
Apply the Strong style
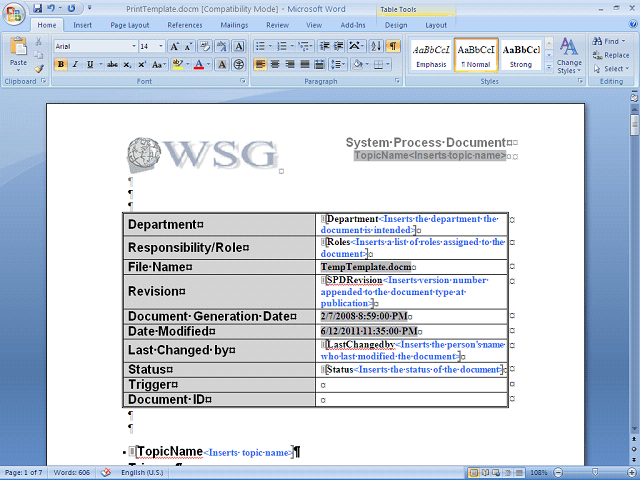click(x=521, y=56)
